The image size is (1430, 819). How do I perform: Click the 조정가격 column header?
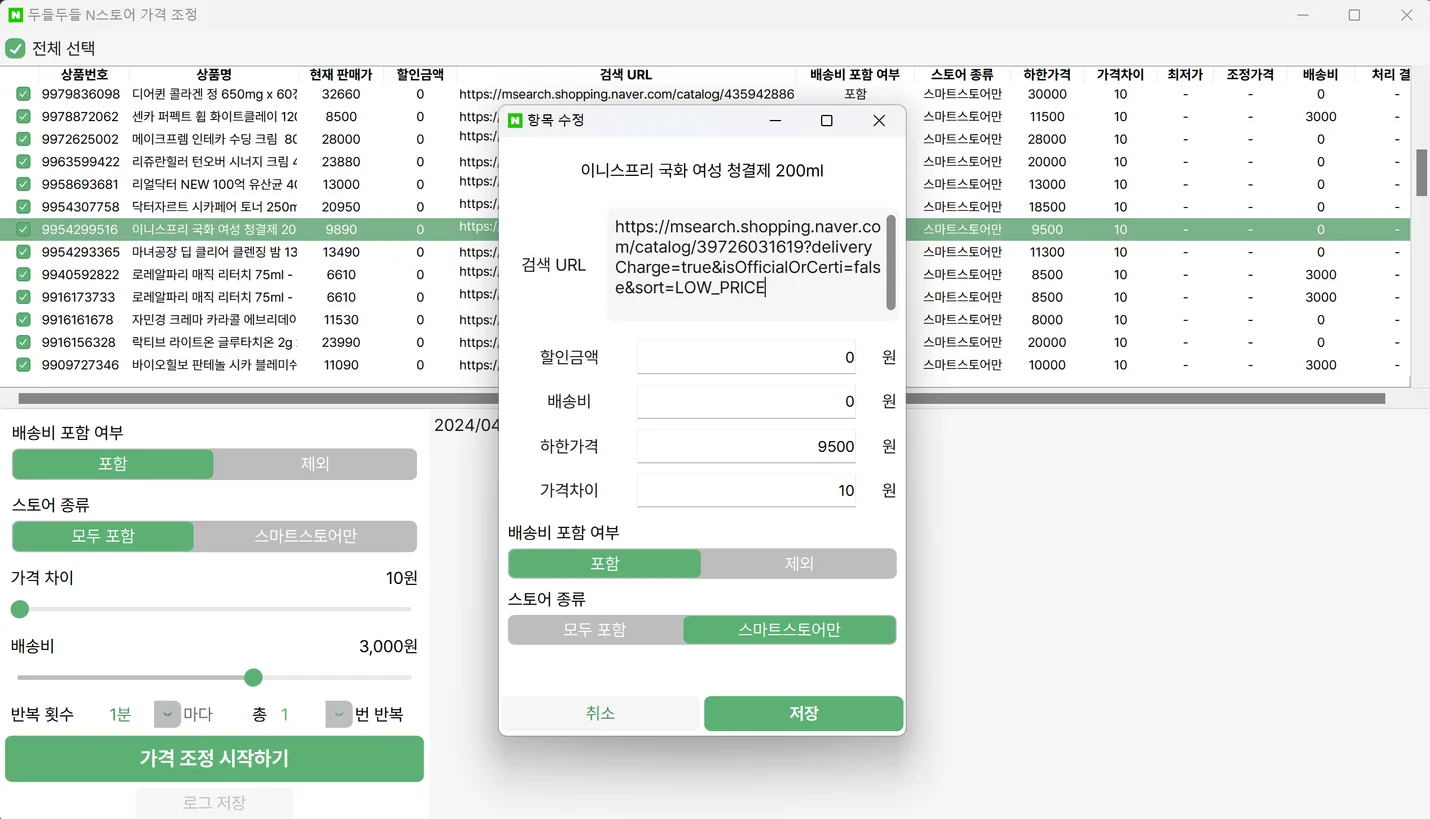click(1250, 75)
